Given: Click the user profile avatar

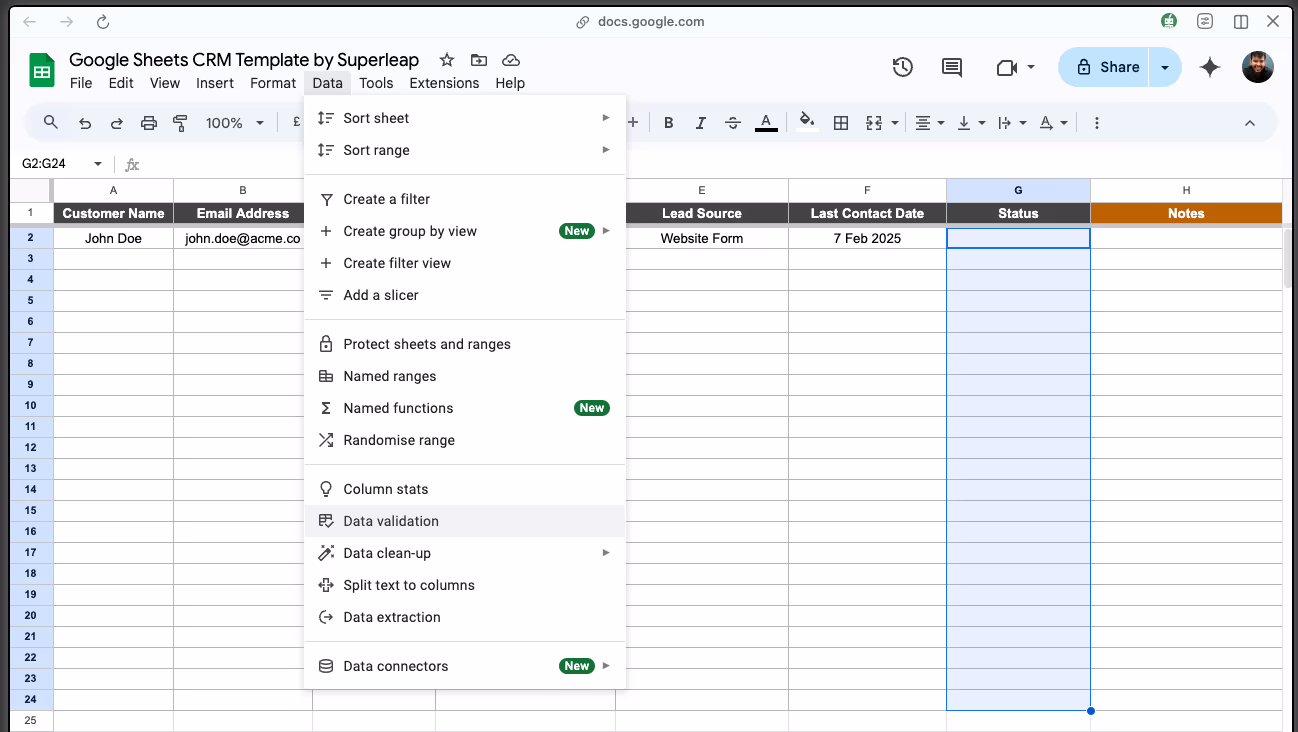Looking at the screenshot, I should pyautogui.click(x=1258, y=67).
